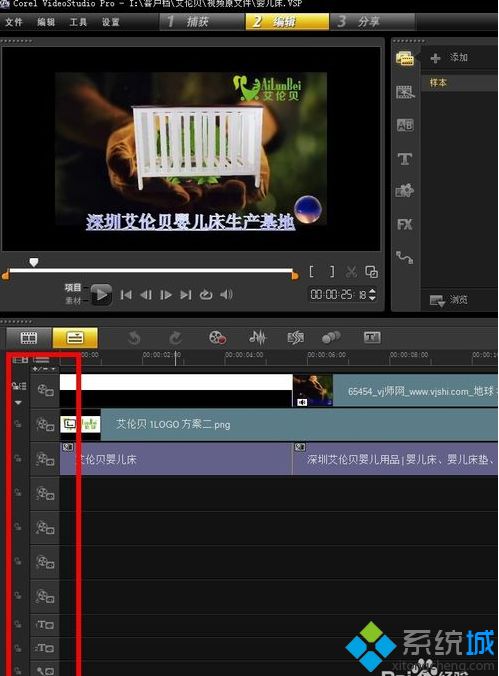Switch to step 3 分享 tab
499x676 pixels.
click(x=372, y=22)
